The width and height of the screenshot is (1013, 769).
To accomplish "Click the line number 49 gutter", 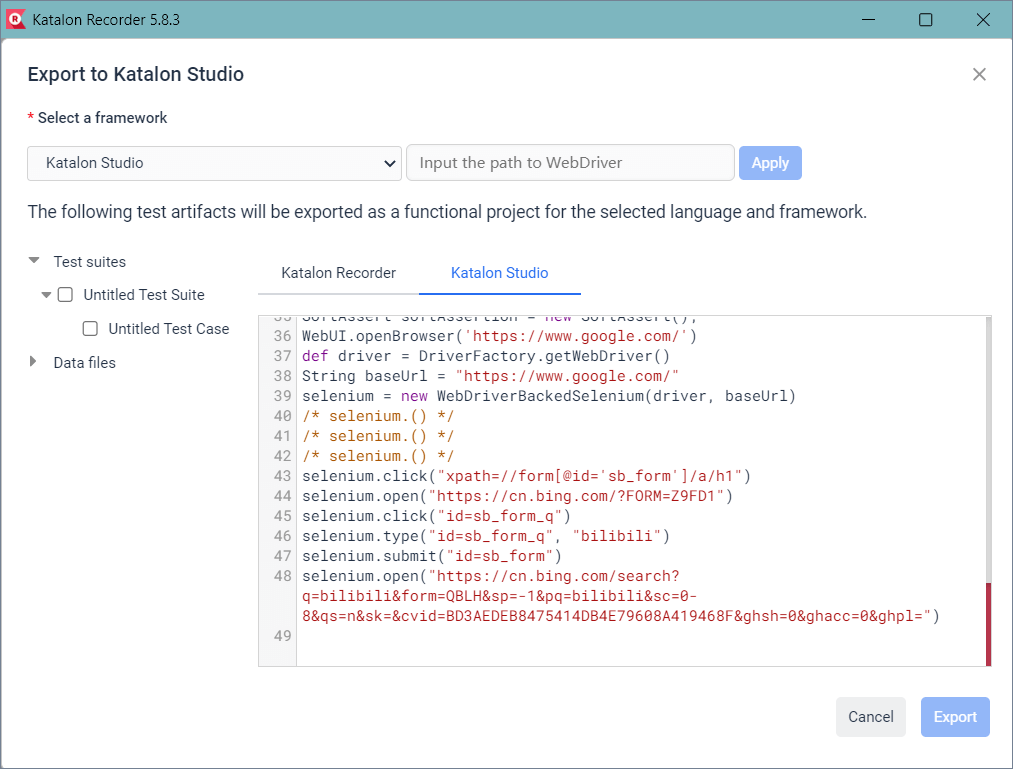I will point(282,636).
